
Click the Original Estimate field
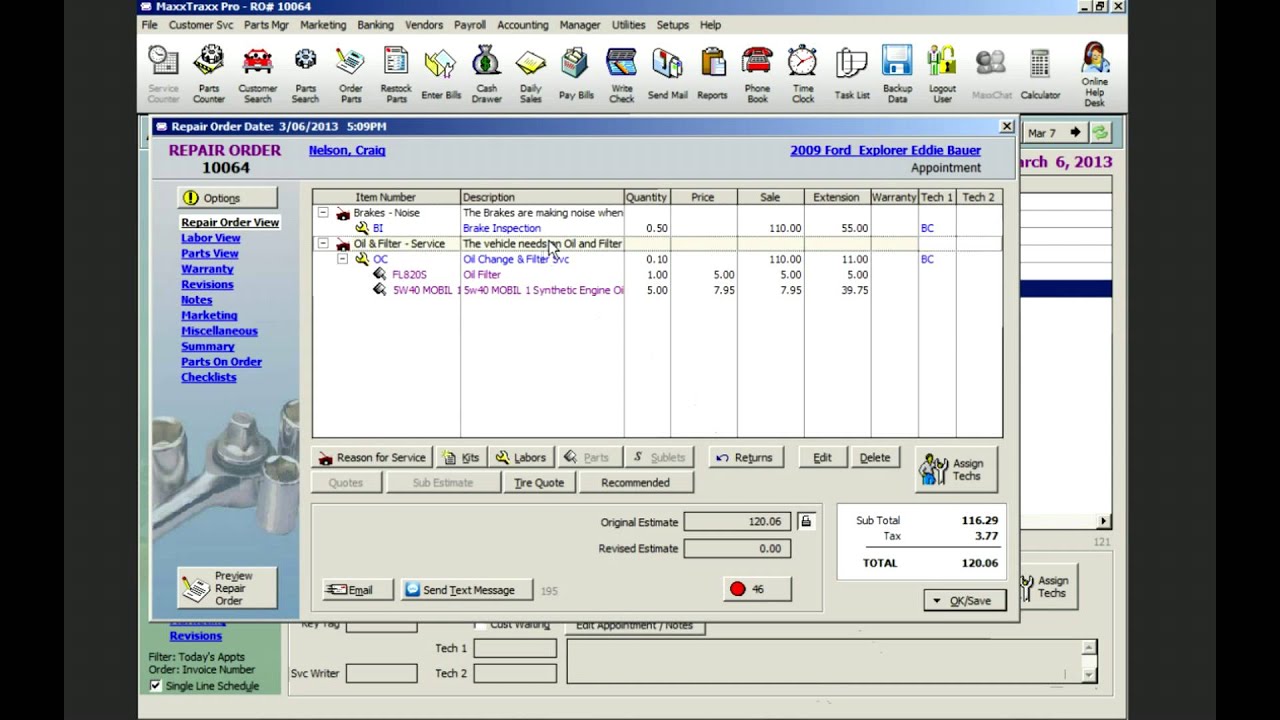coord(738,522)
